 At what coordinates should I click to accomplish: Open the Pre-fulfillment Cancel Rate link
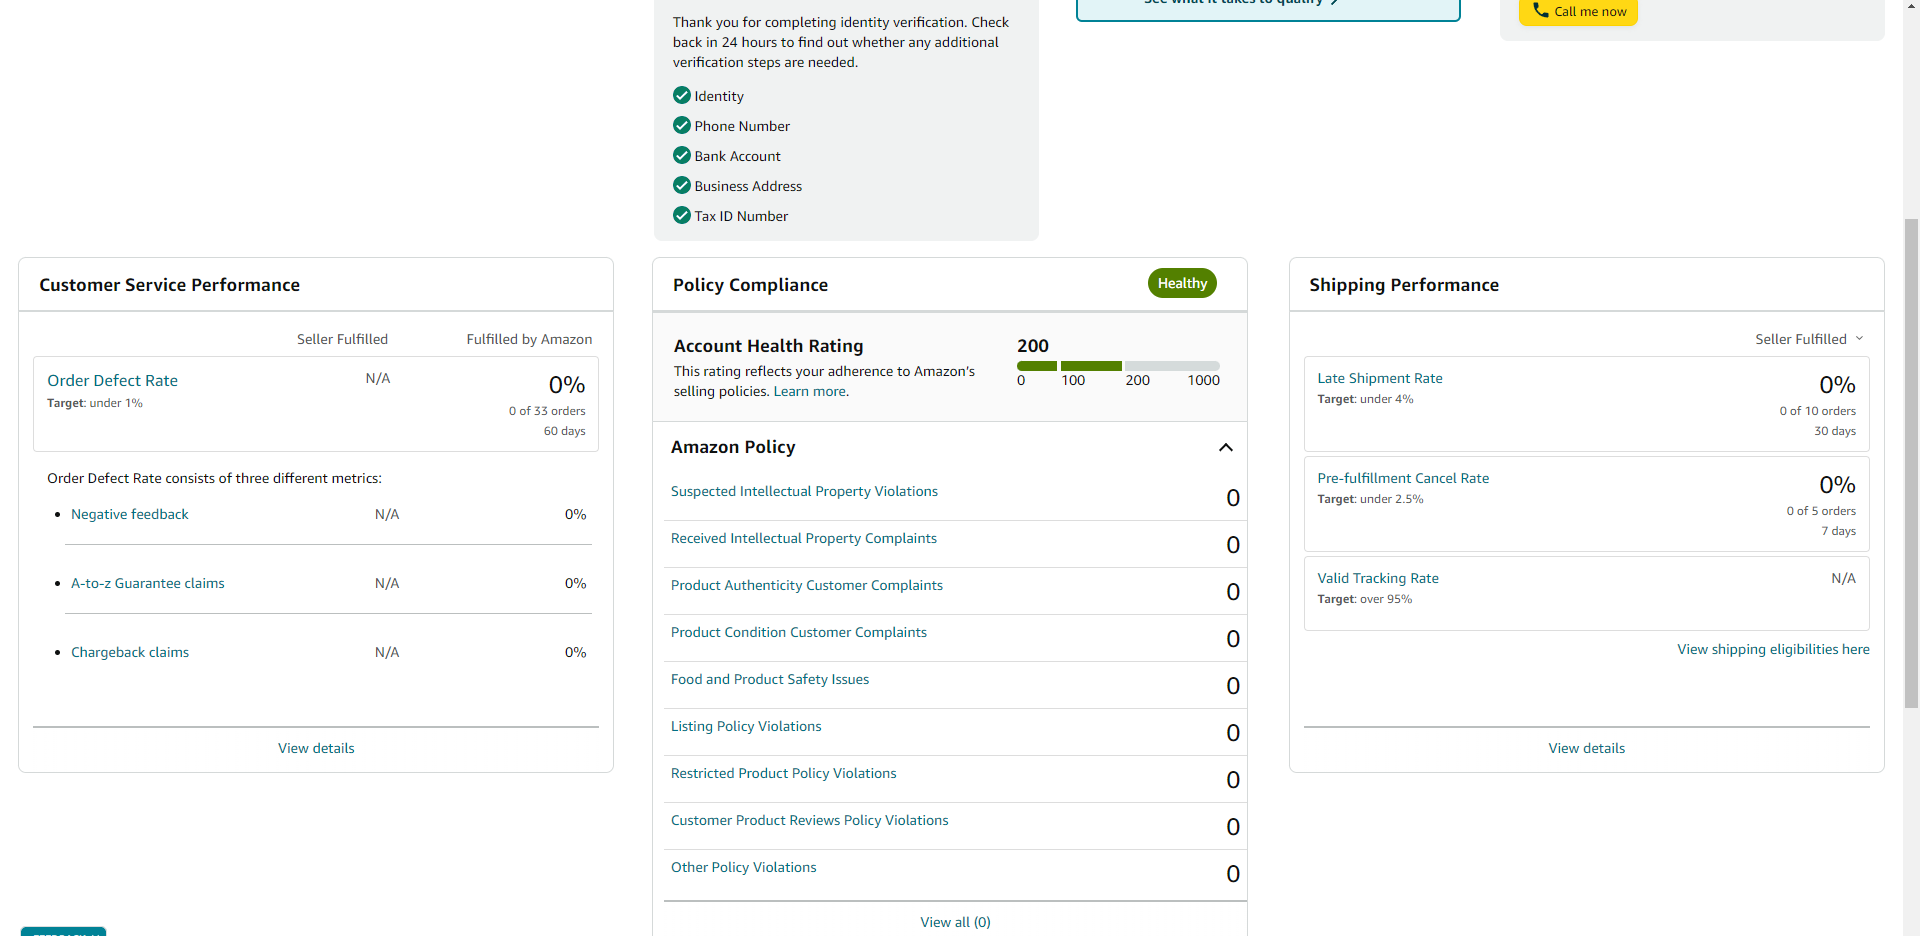click(x=1403, y=478)
